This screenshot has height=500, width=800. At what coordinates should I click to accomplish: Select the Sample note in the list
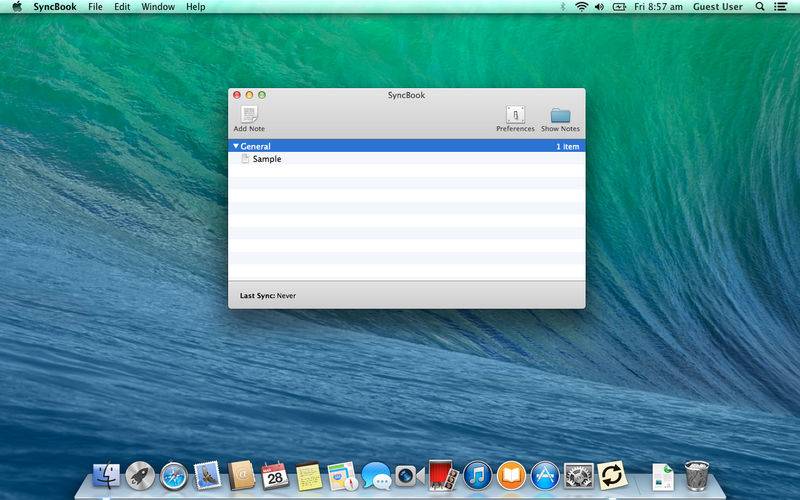266,159
